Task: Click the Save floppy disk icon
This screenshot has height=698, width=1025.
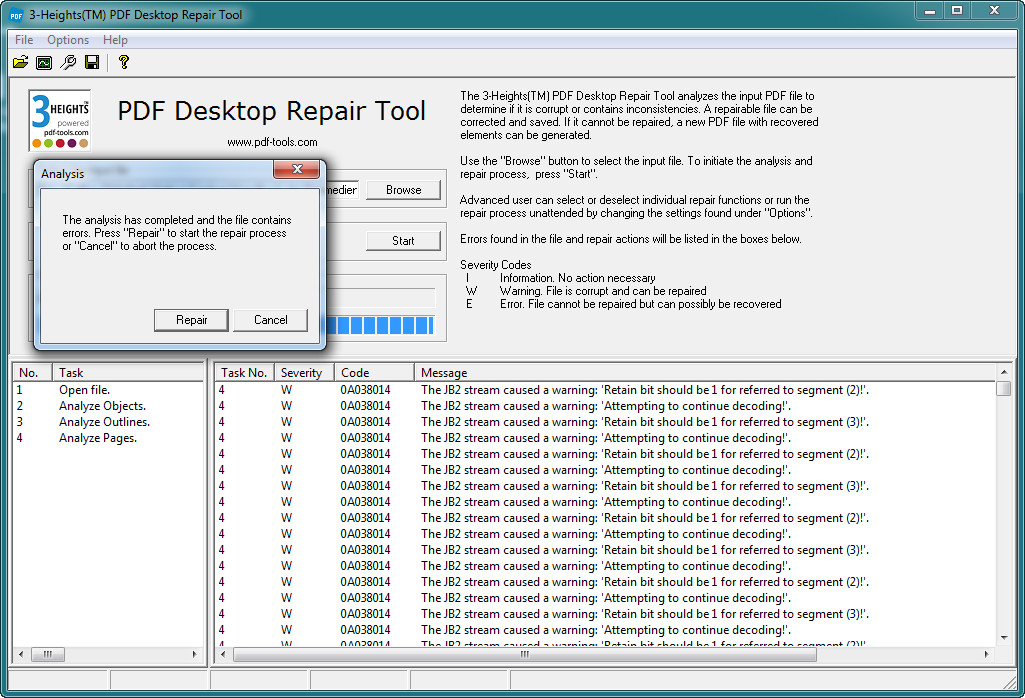Action: pyautogui.click(x=92, y=63)
